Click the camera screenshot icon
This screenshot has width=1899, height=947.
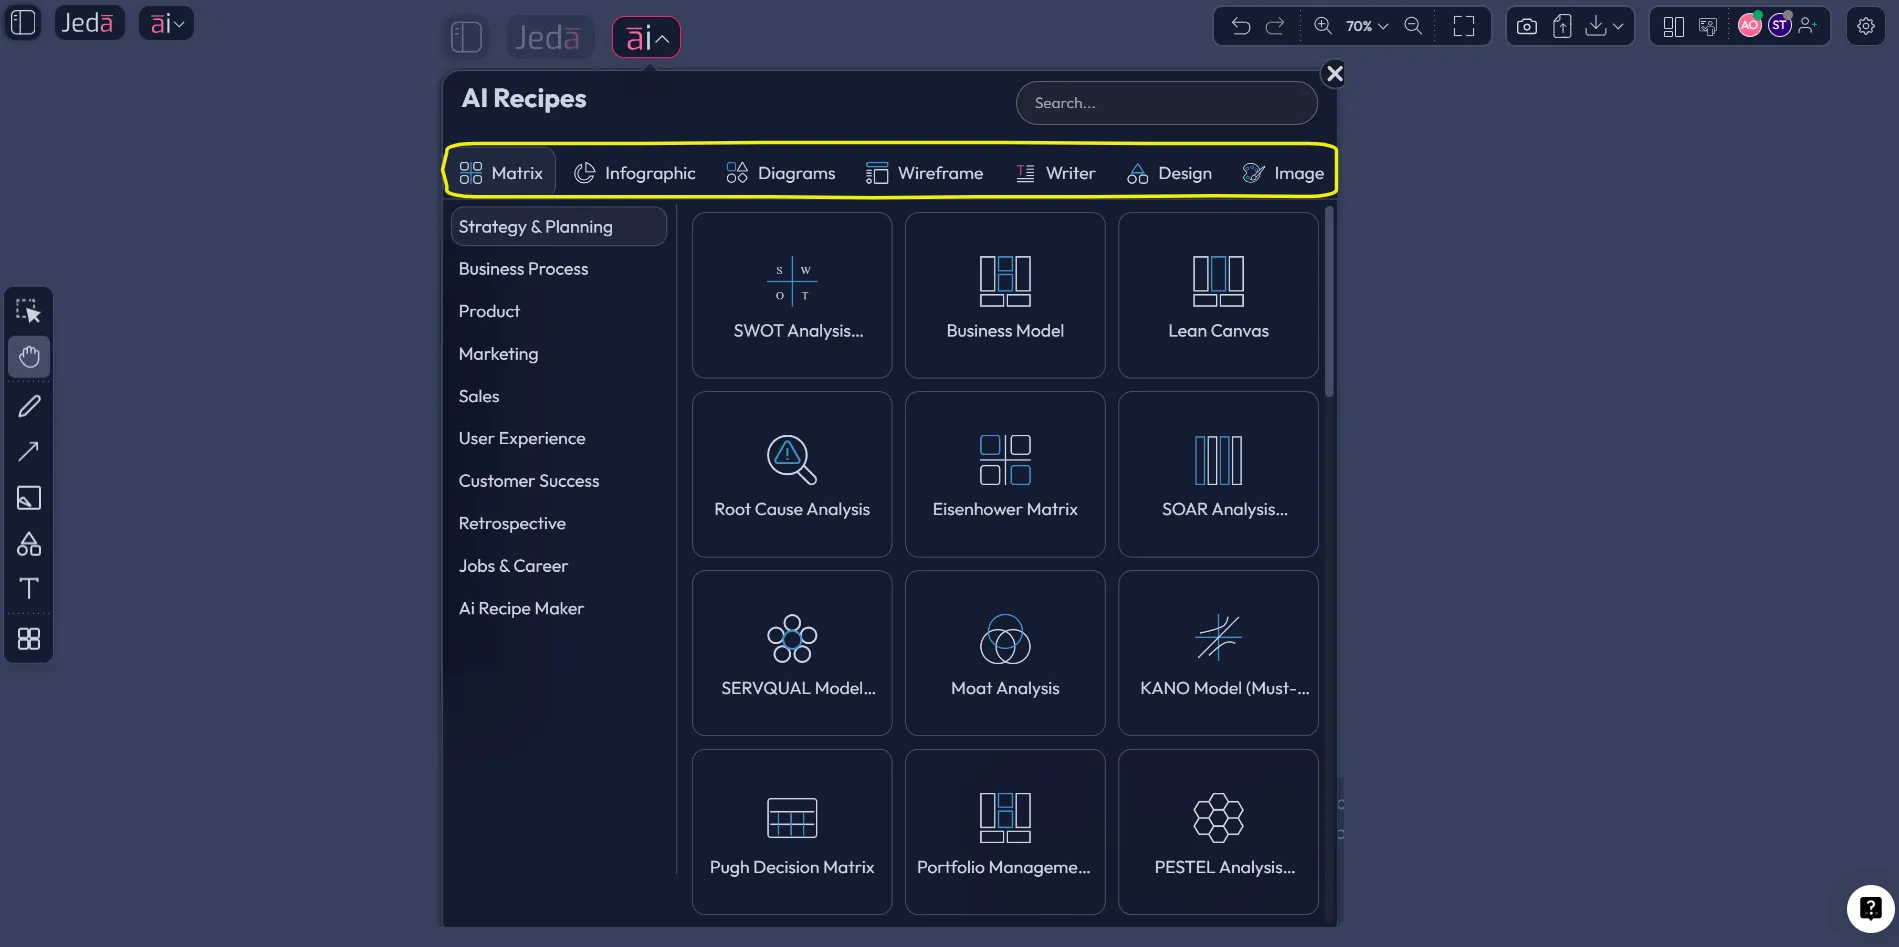point(1526,27)
